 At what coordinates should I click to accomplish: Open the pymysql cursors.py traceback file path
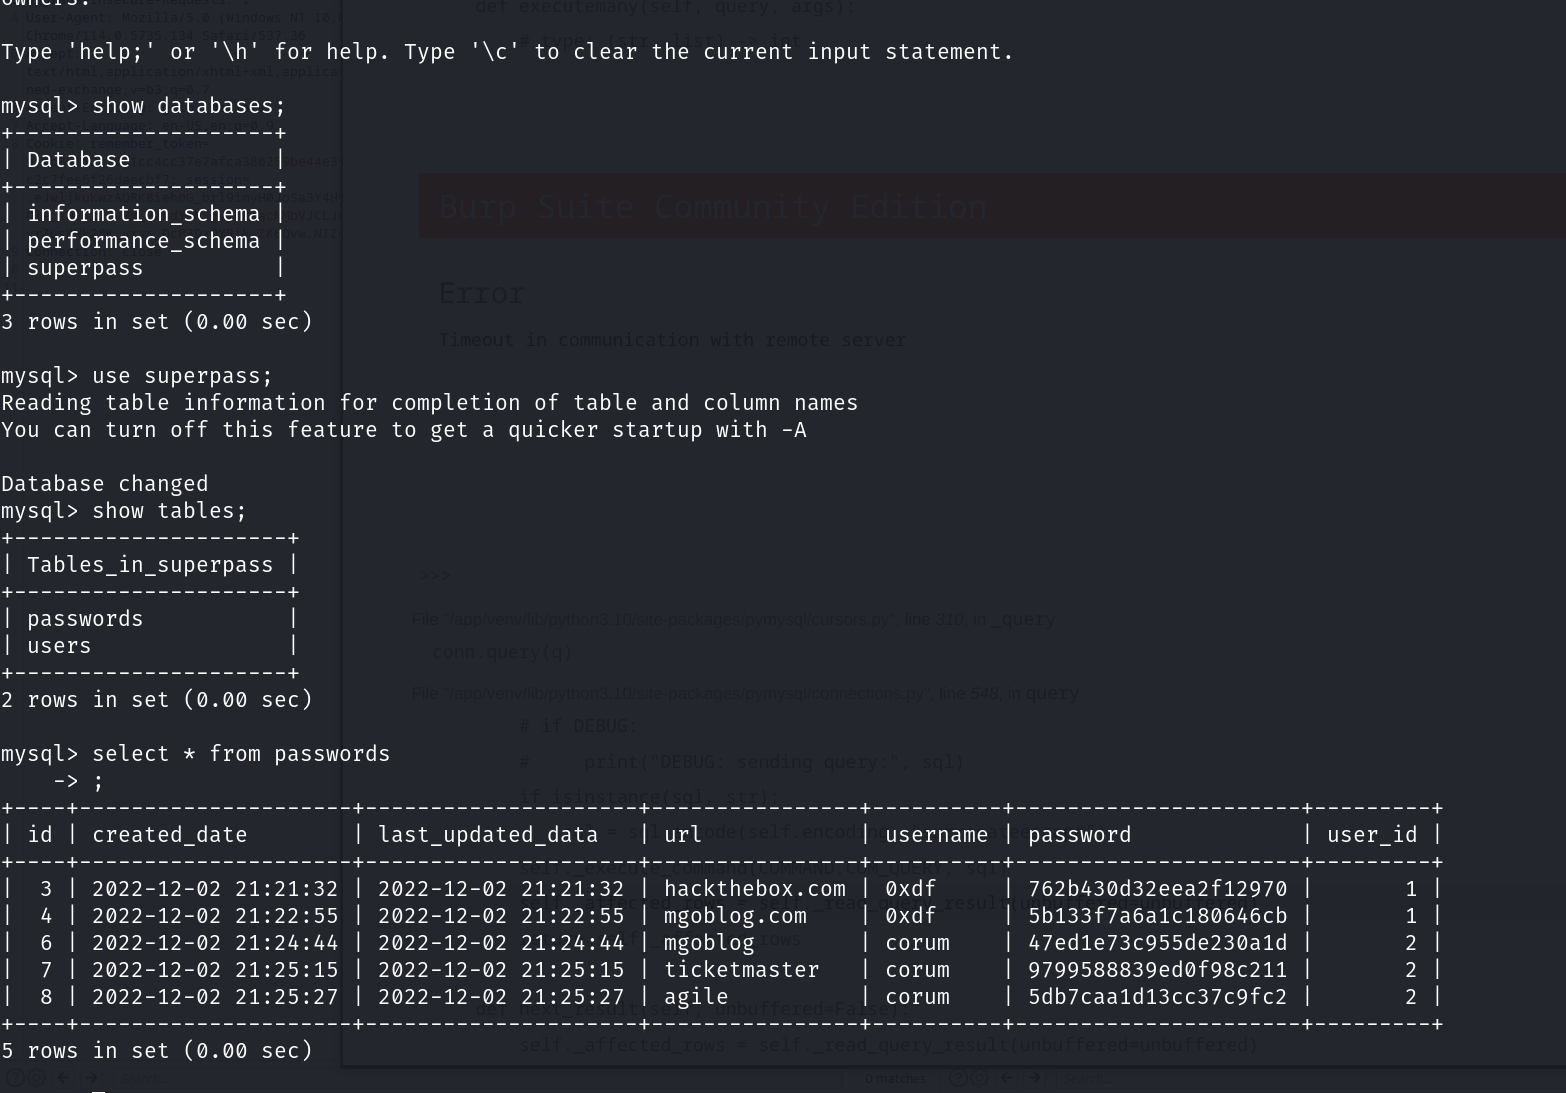tap(668, 620)
